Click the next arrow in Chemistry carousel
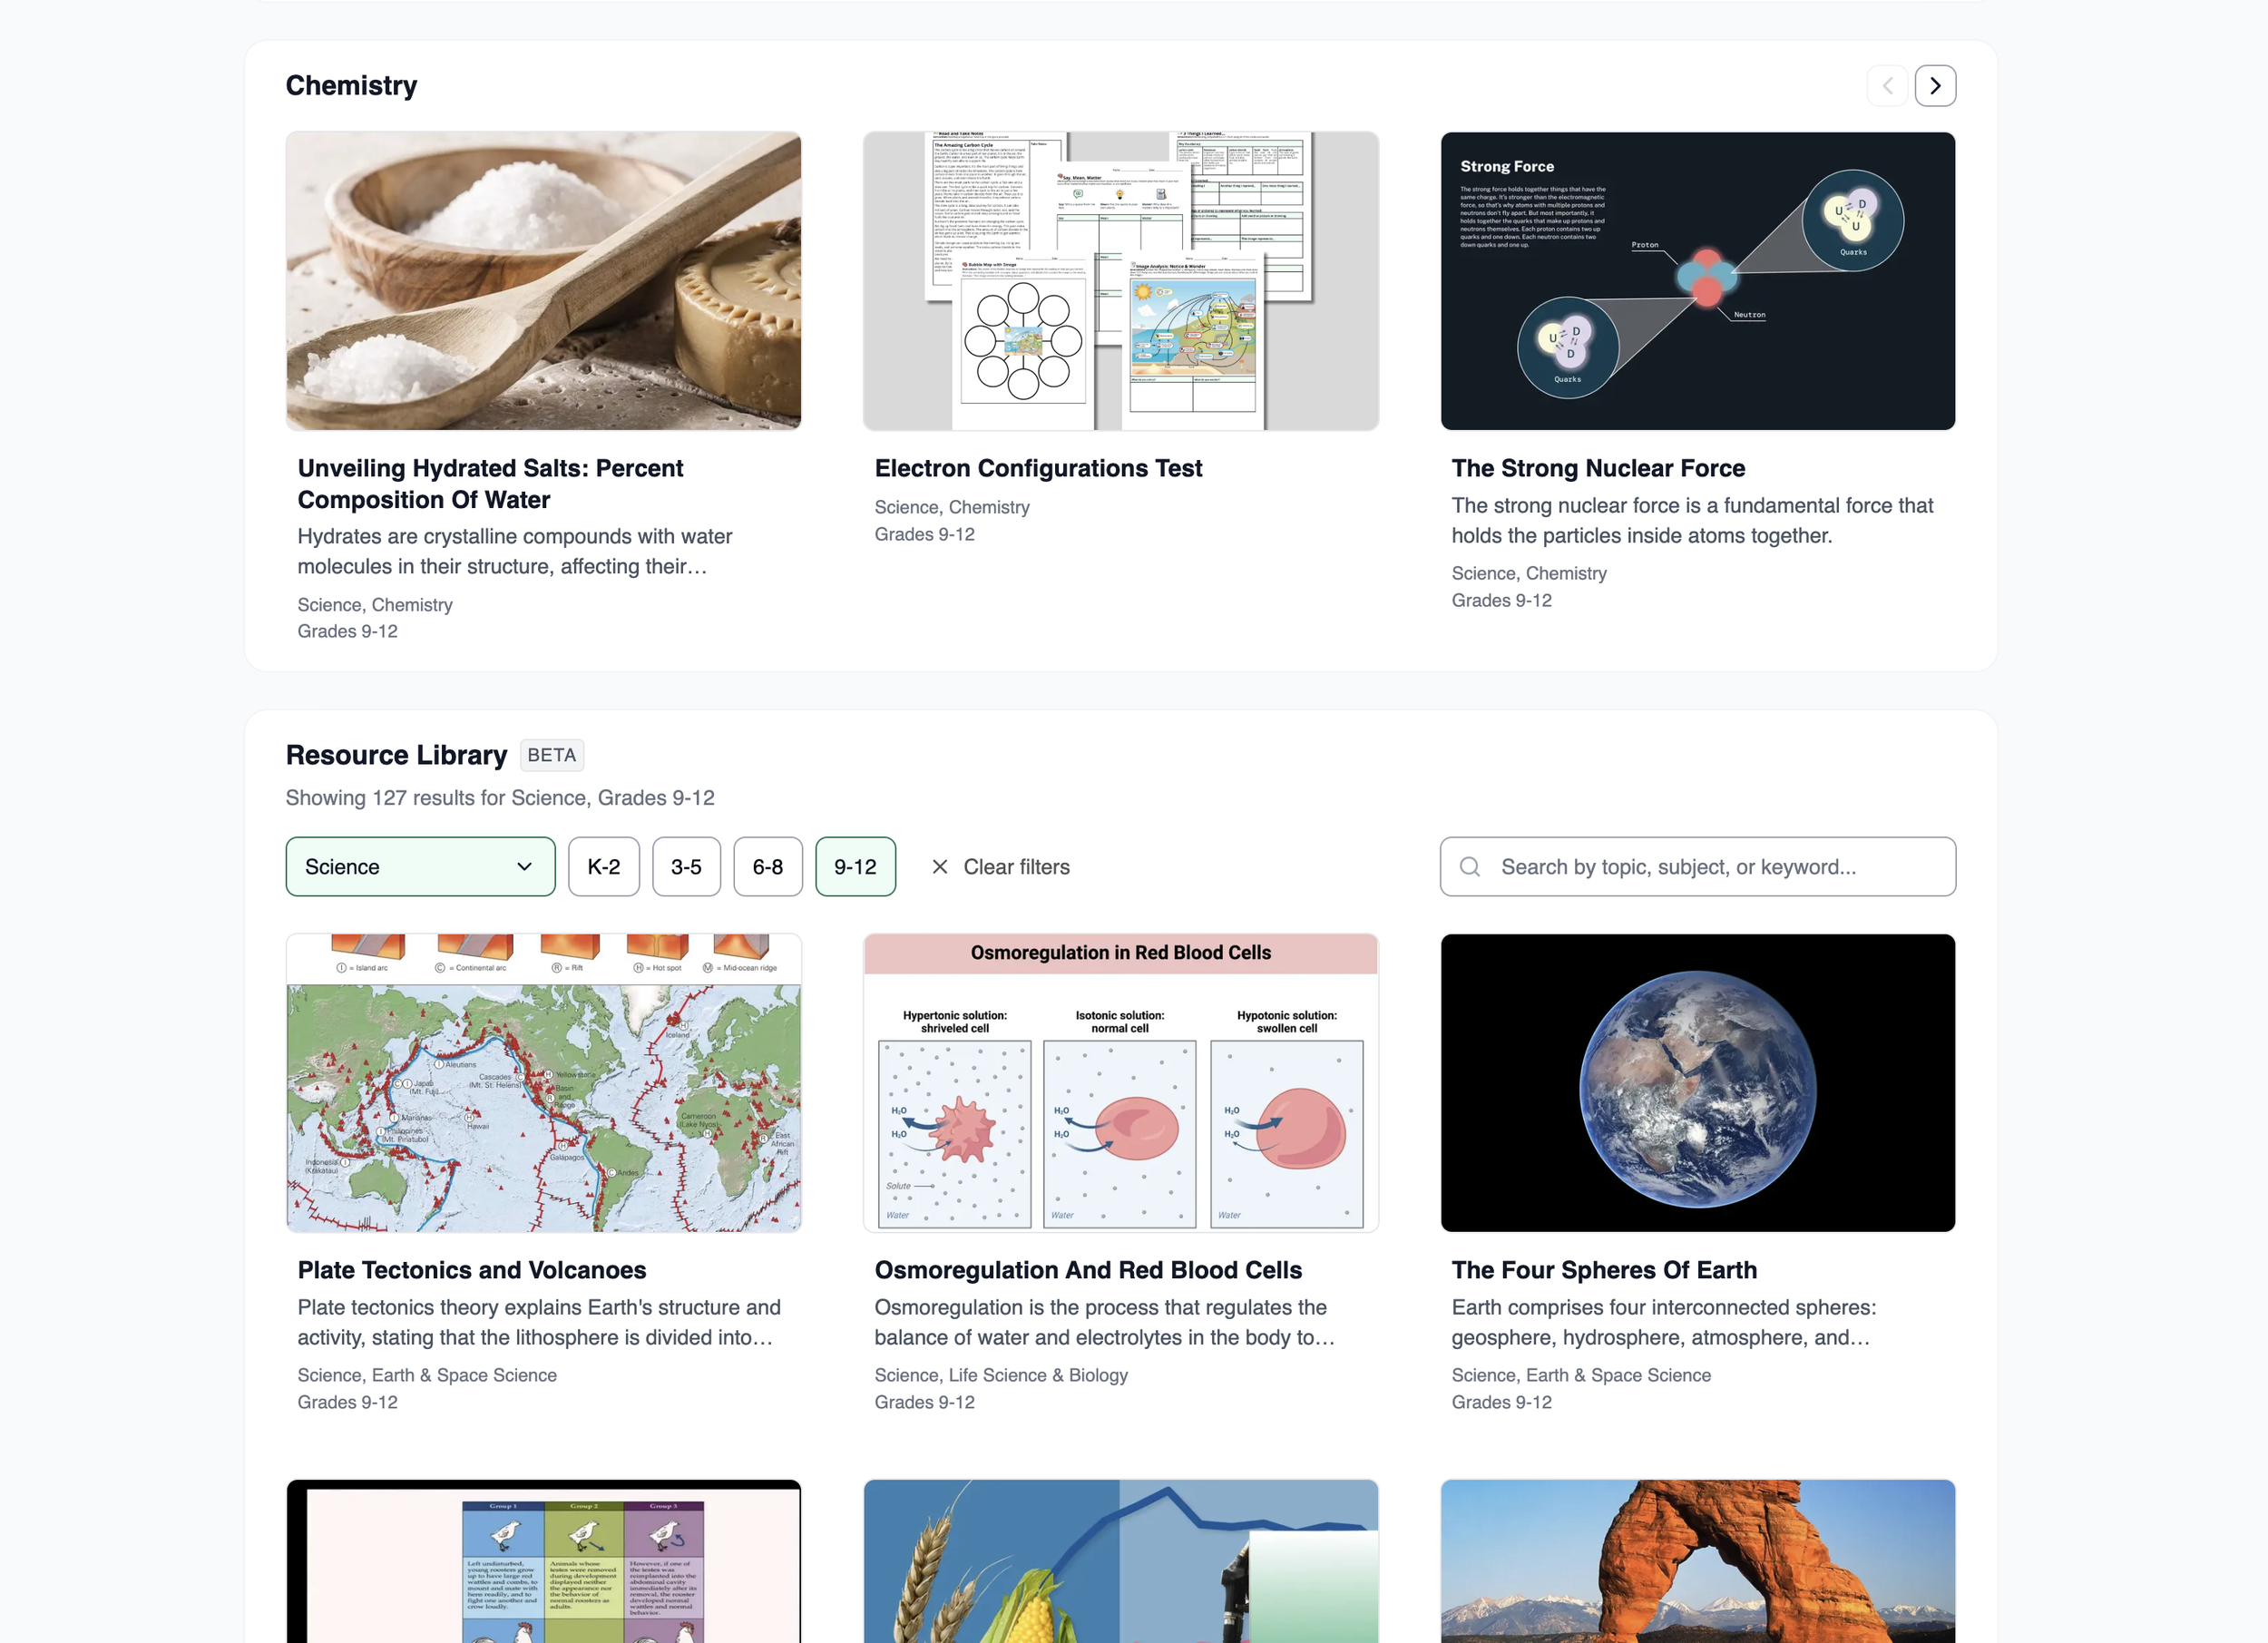The image size is (2268, 1643). (1934, 86)
